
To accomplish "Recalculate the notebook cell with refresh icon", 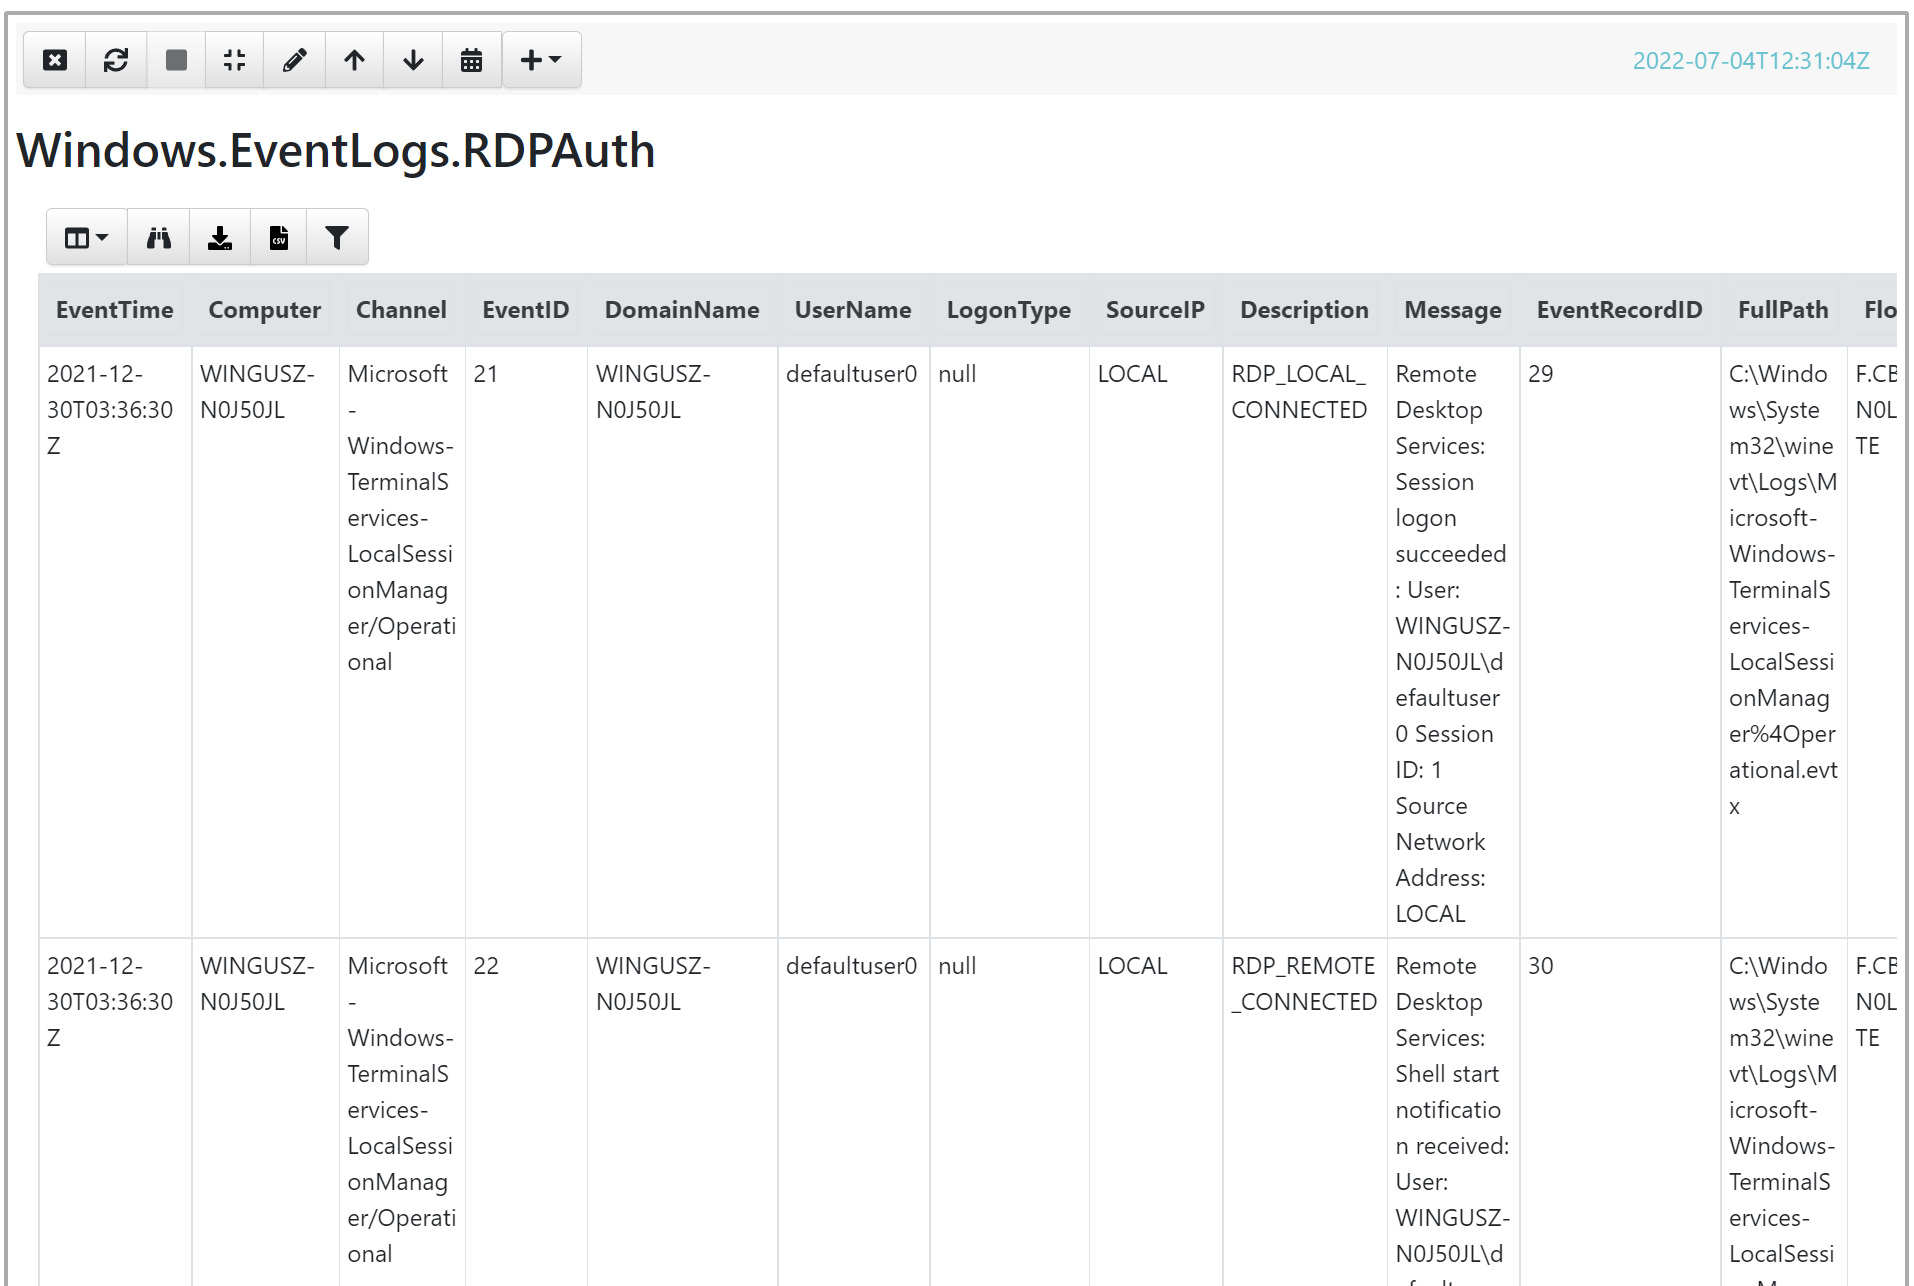I will (x=116, y=60).
